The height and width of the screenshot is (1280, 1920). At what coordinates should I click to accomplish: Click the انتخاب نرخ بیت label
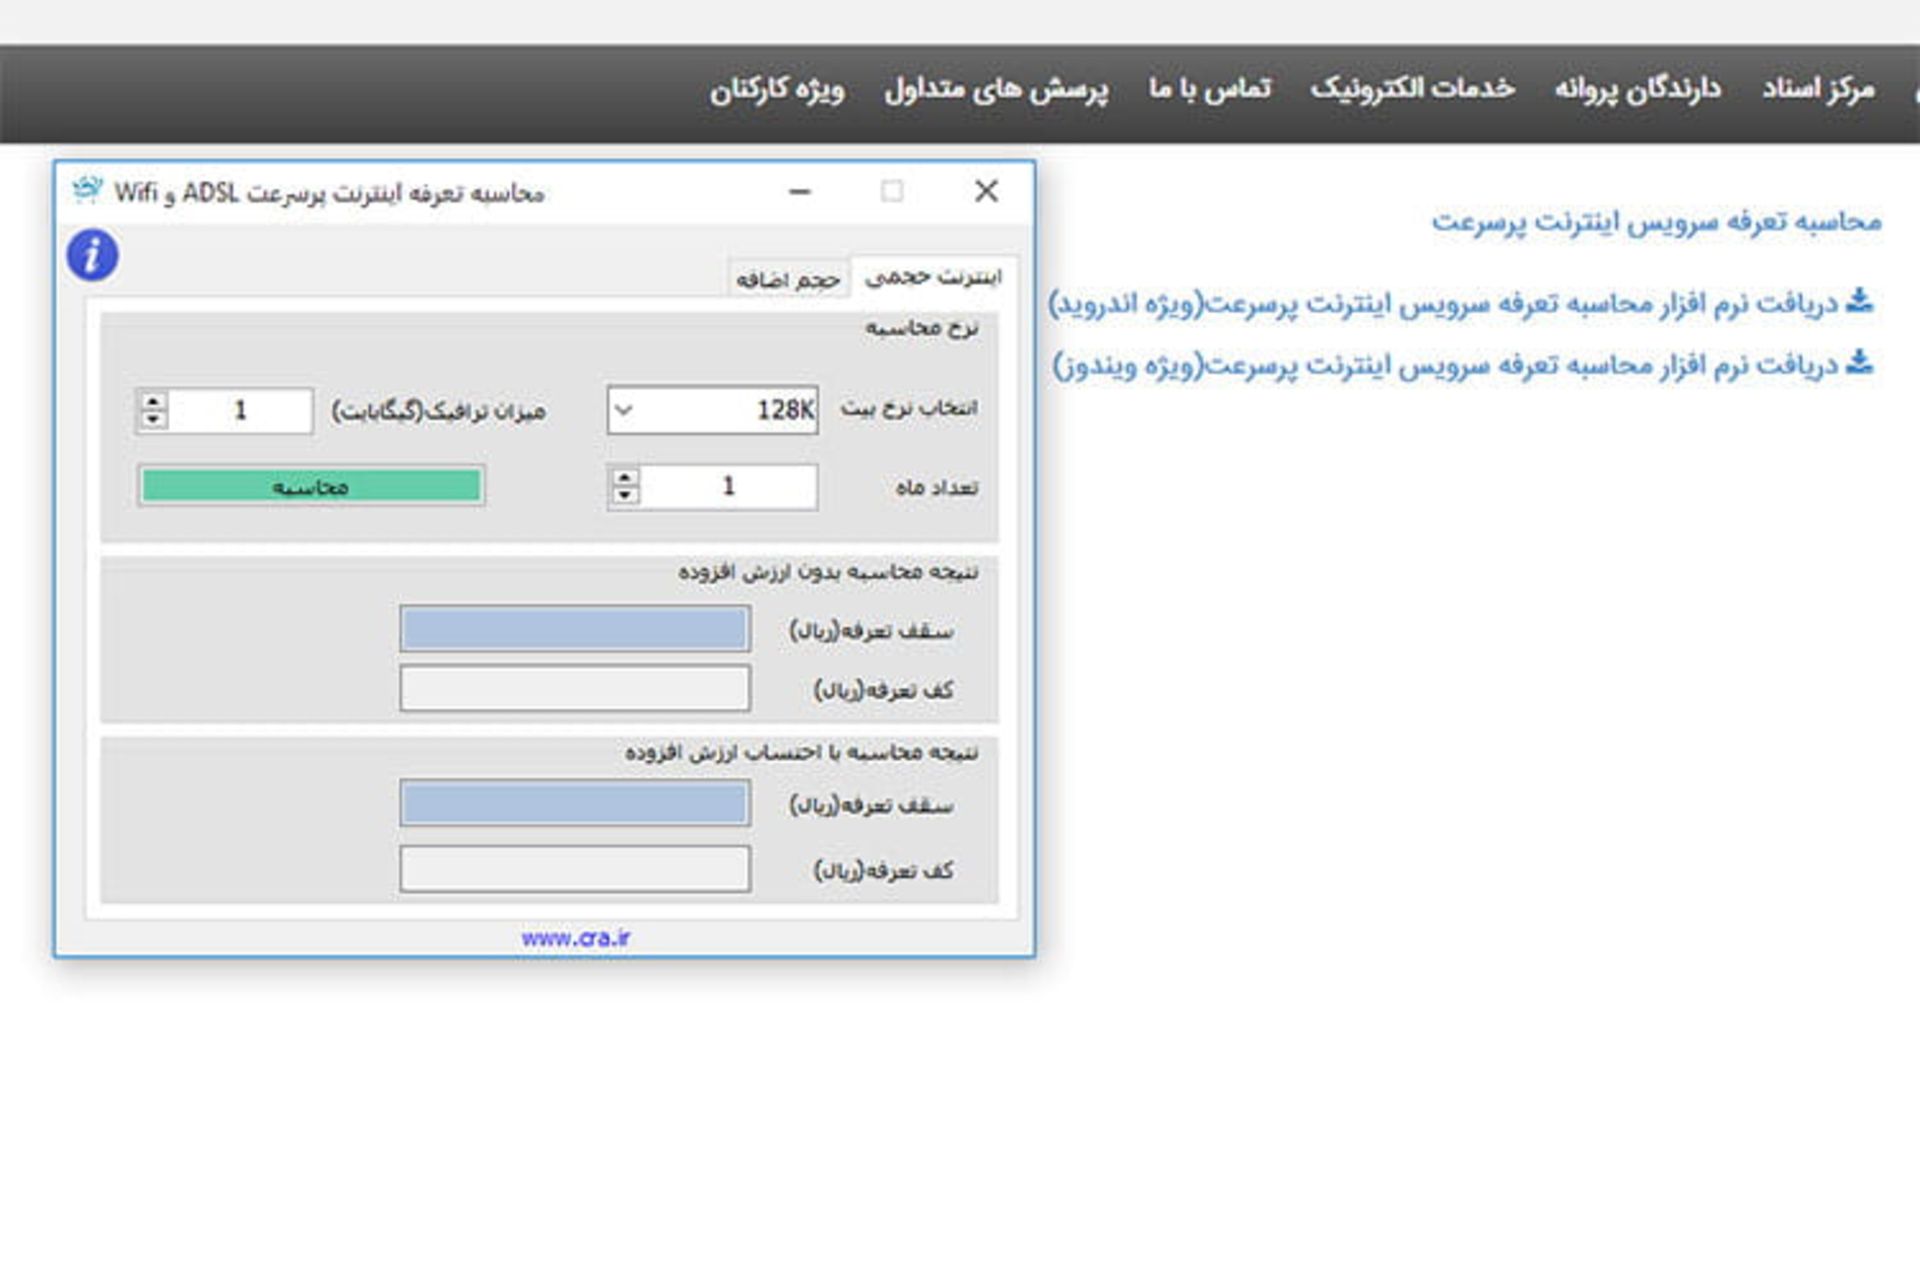click(x=909, y=408)
